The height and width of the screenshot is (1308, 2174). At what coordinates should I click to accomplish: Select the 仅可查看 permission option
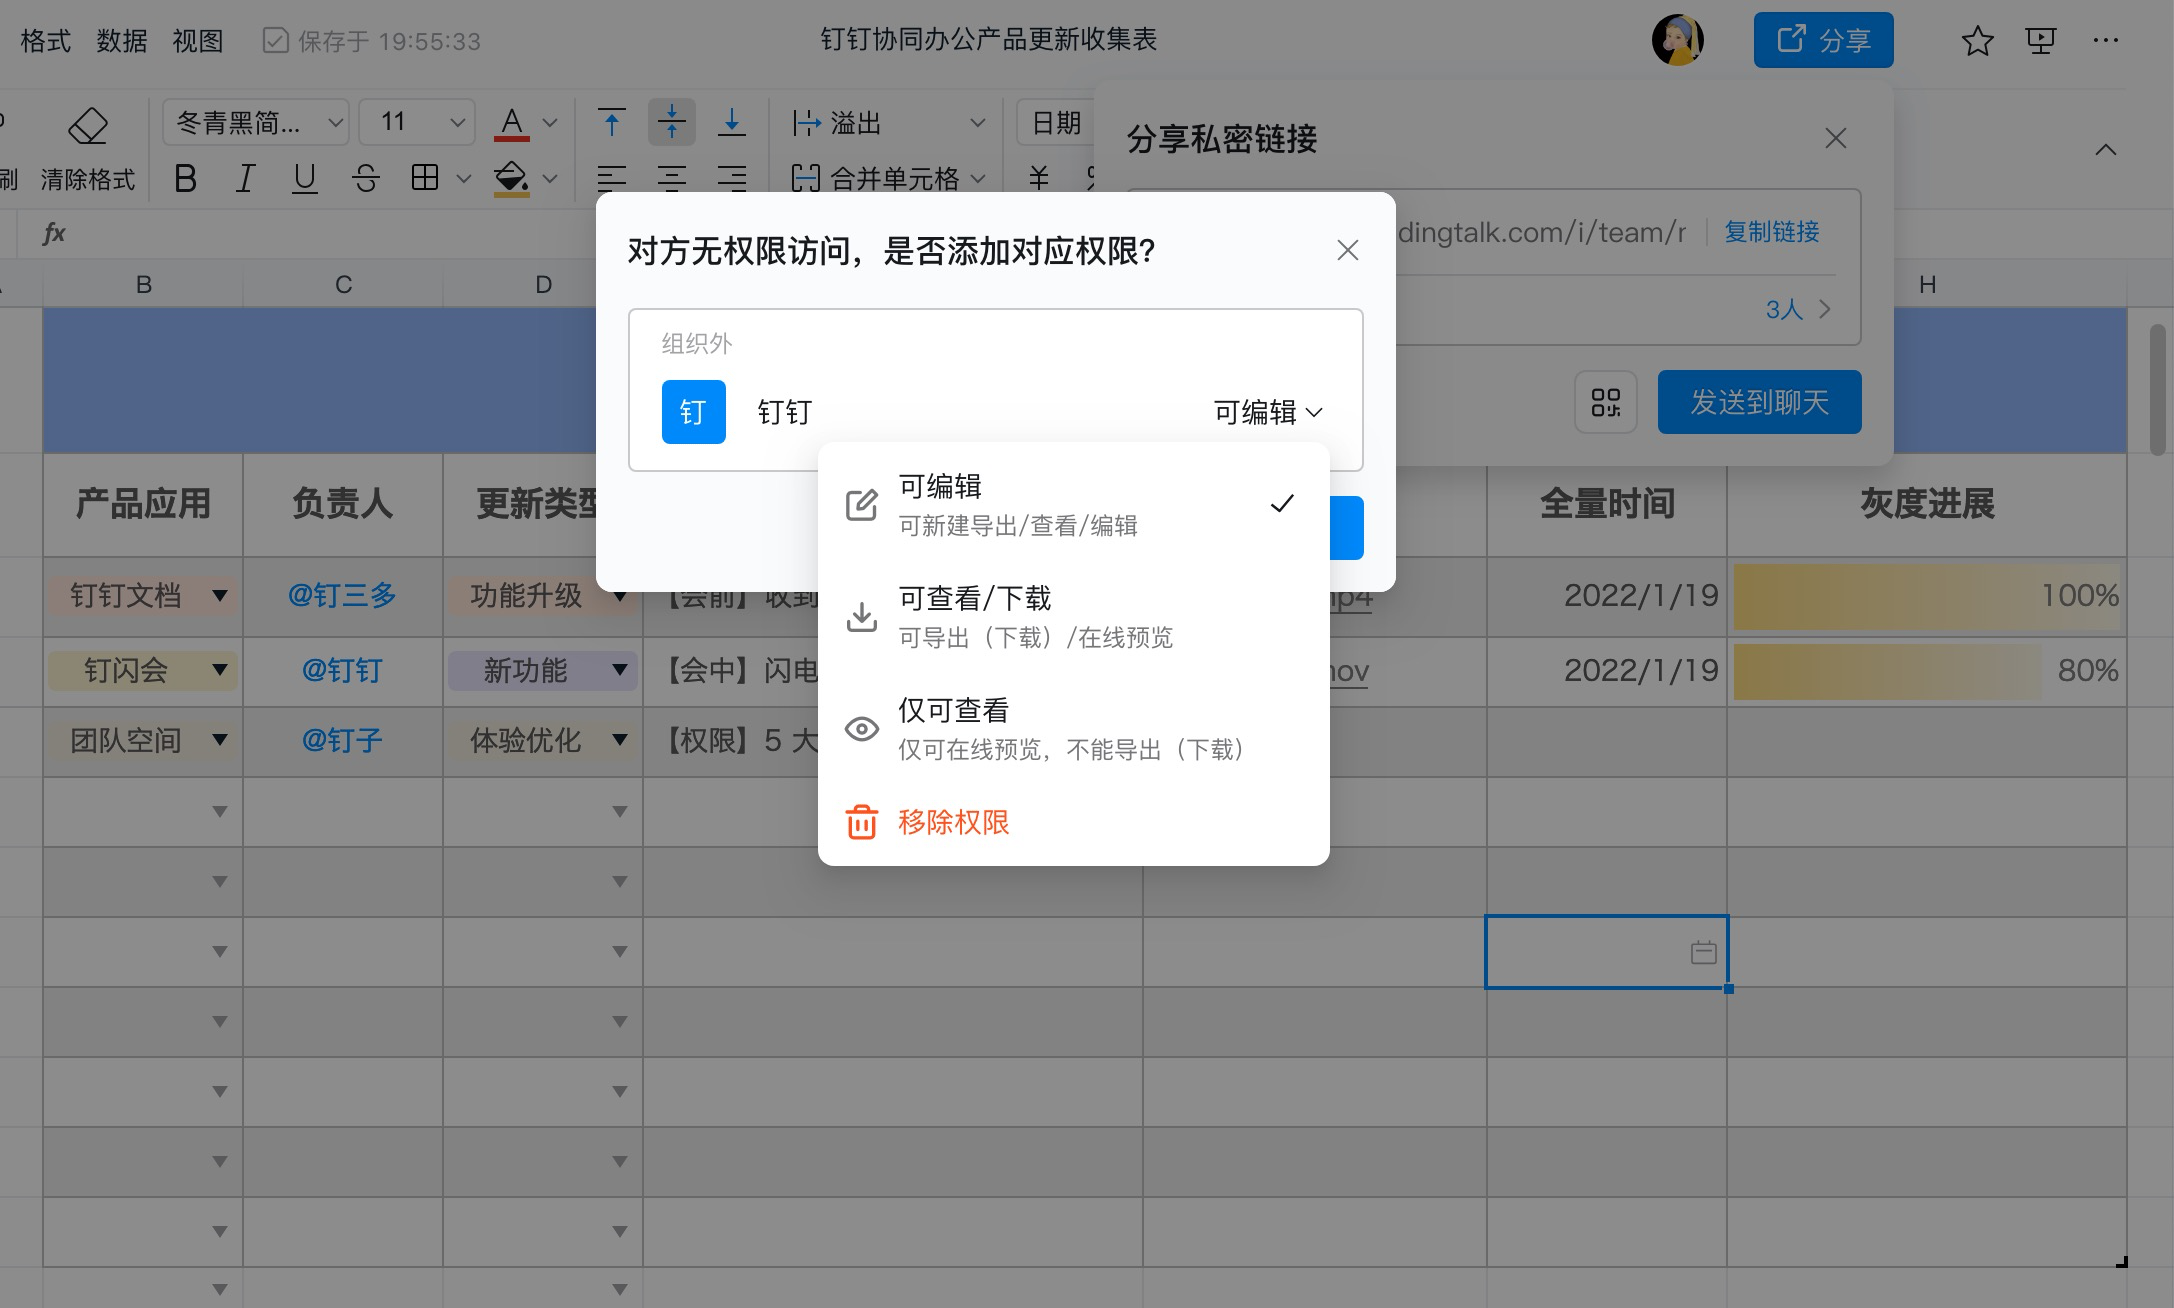(953, 710)
